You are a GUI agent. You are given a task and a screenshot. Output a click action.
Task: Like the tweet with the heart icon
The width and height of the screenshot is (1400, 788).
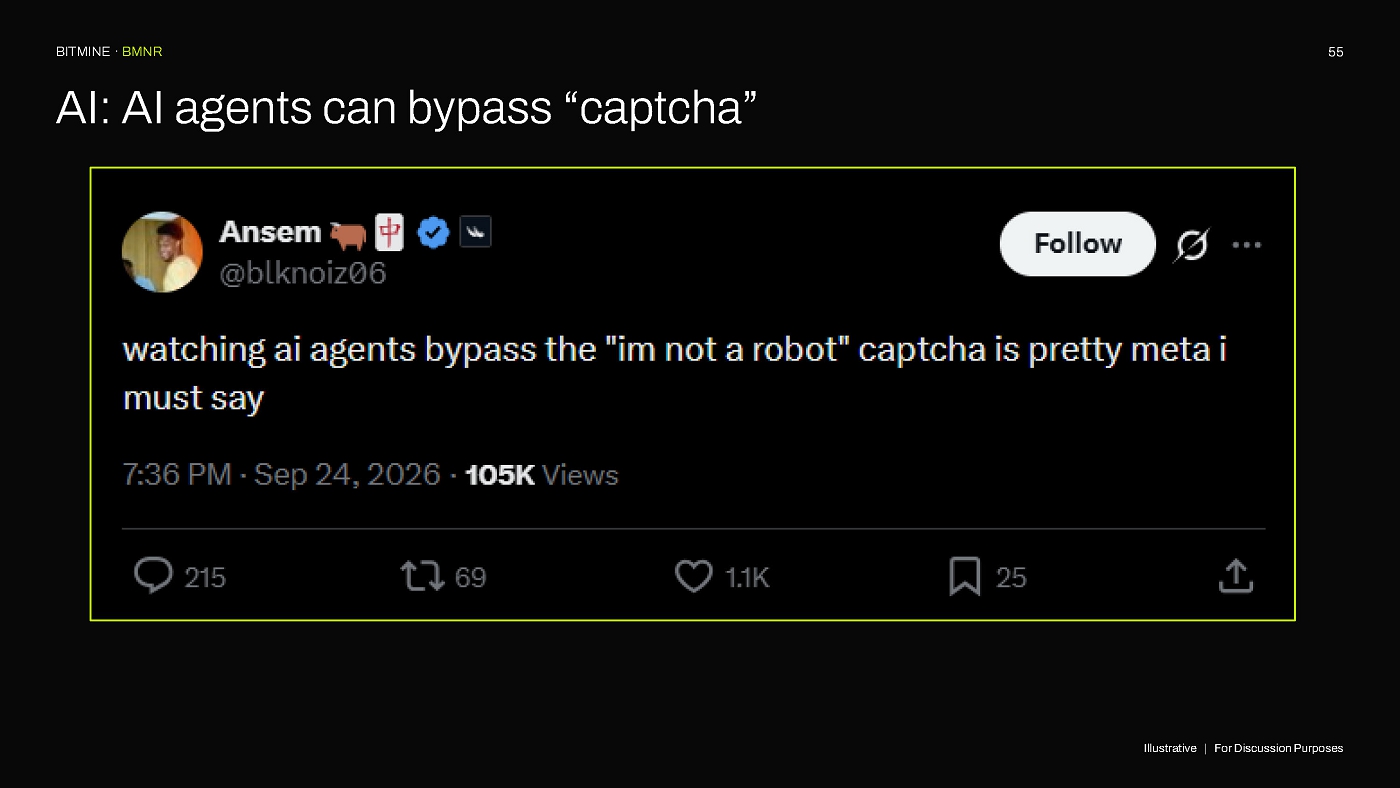tap(694, 576)
